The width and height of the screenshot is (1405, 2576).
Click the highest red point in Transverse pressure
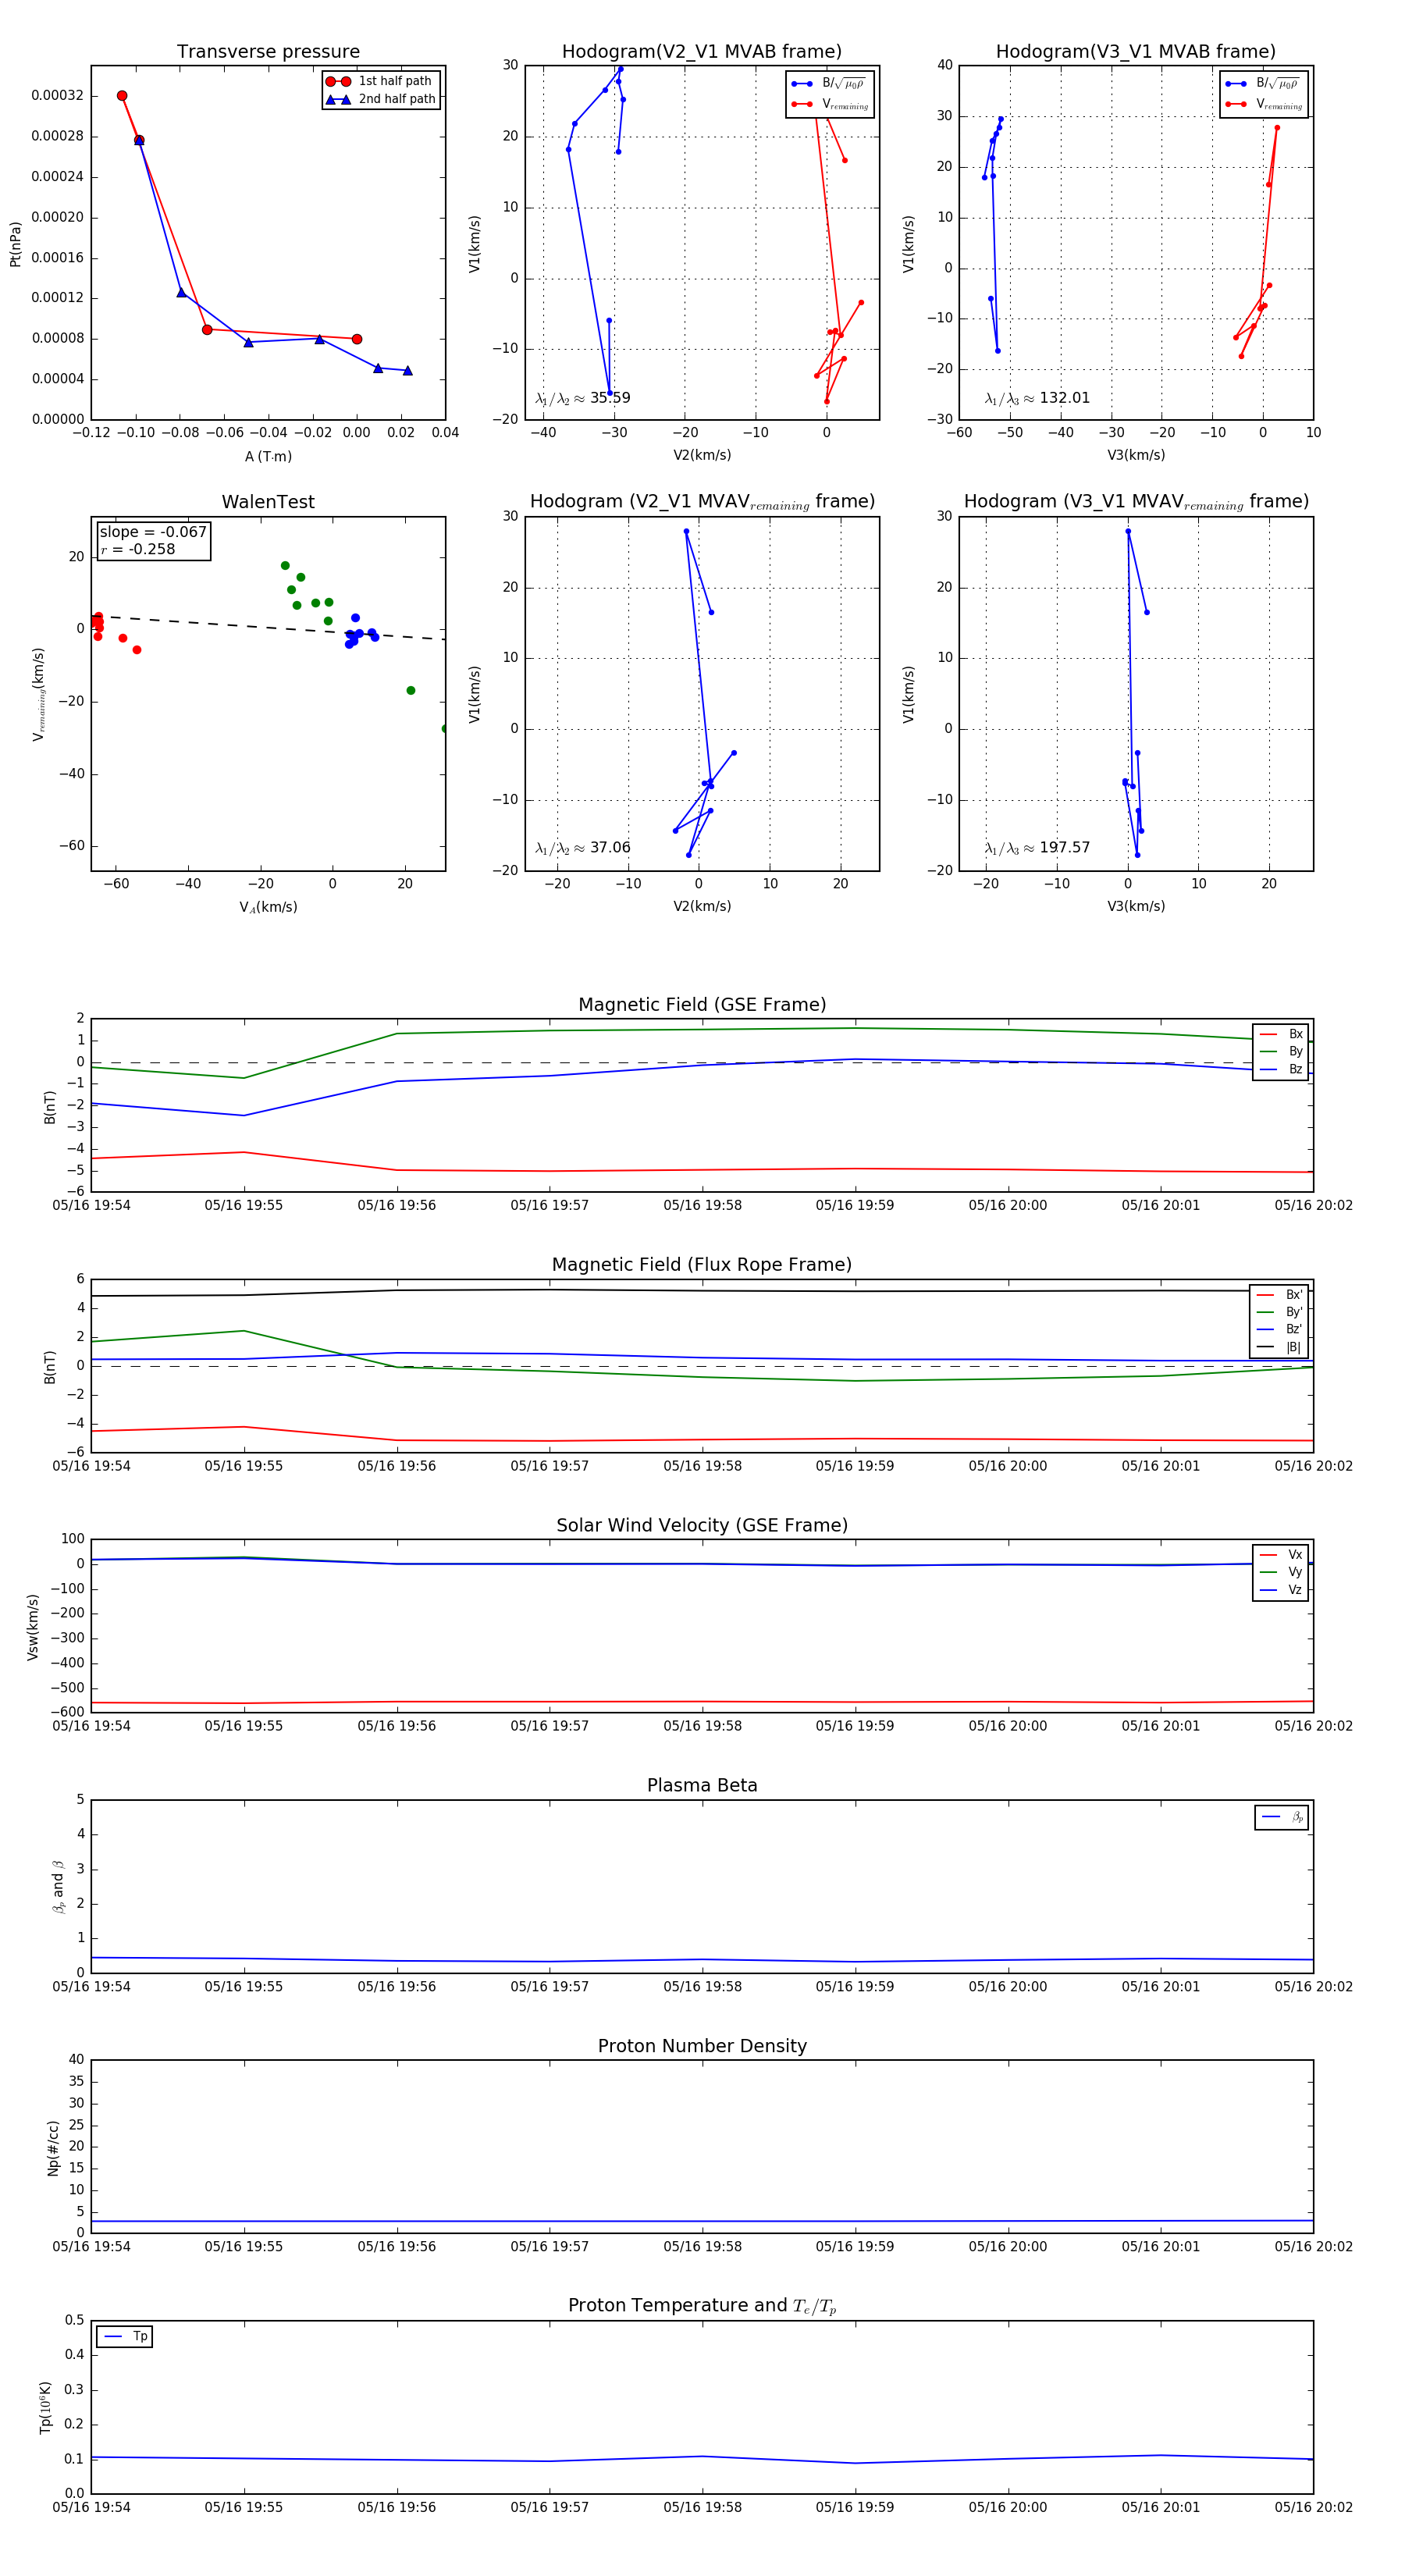[122, 96]
